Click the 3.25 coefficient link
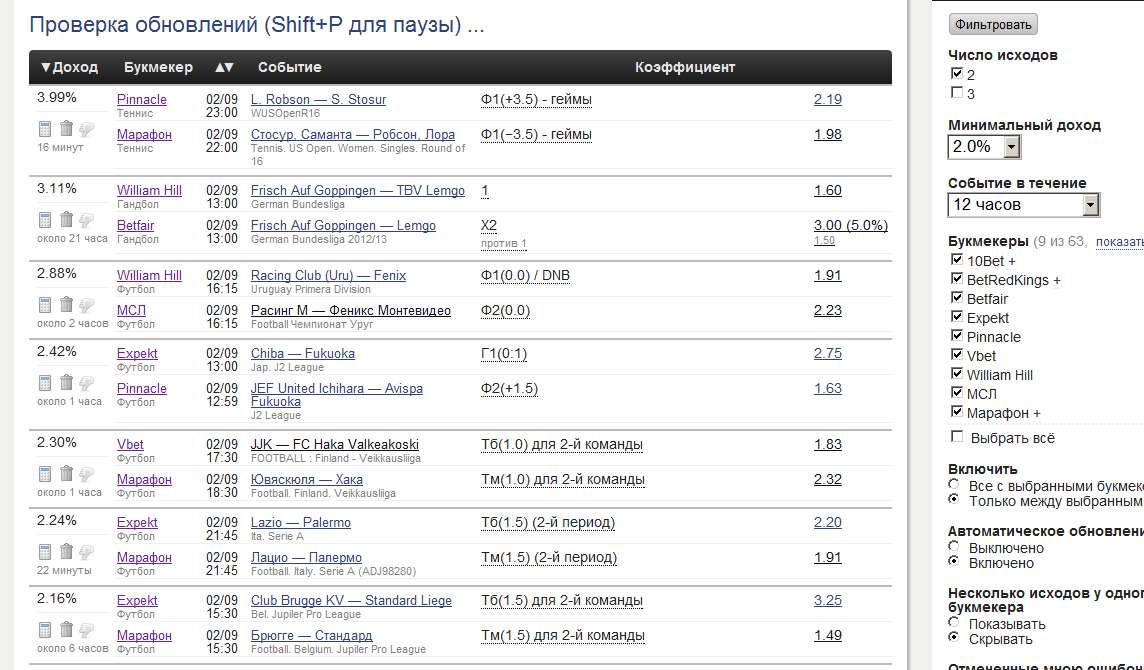 [827, 601]
